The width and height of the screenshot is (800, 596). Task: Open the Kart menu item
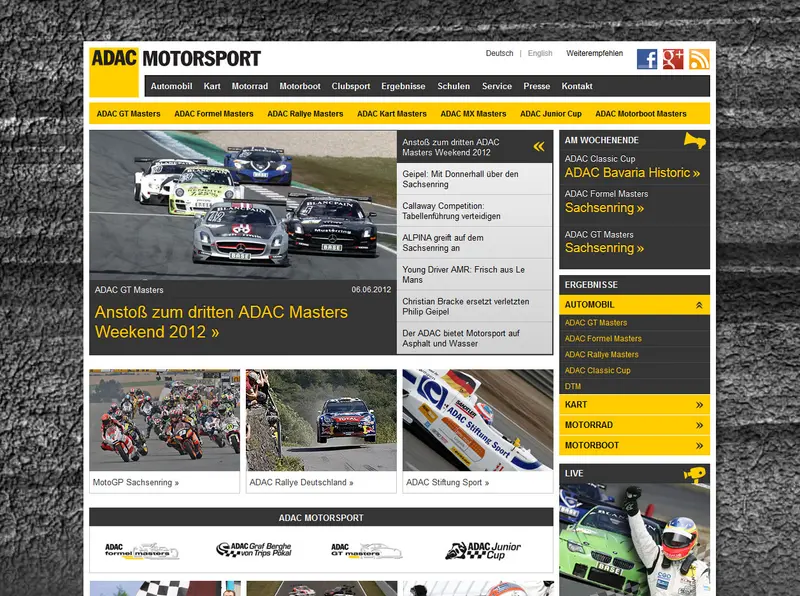(212, 86)
